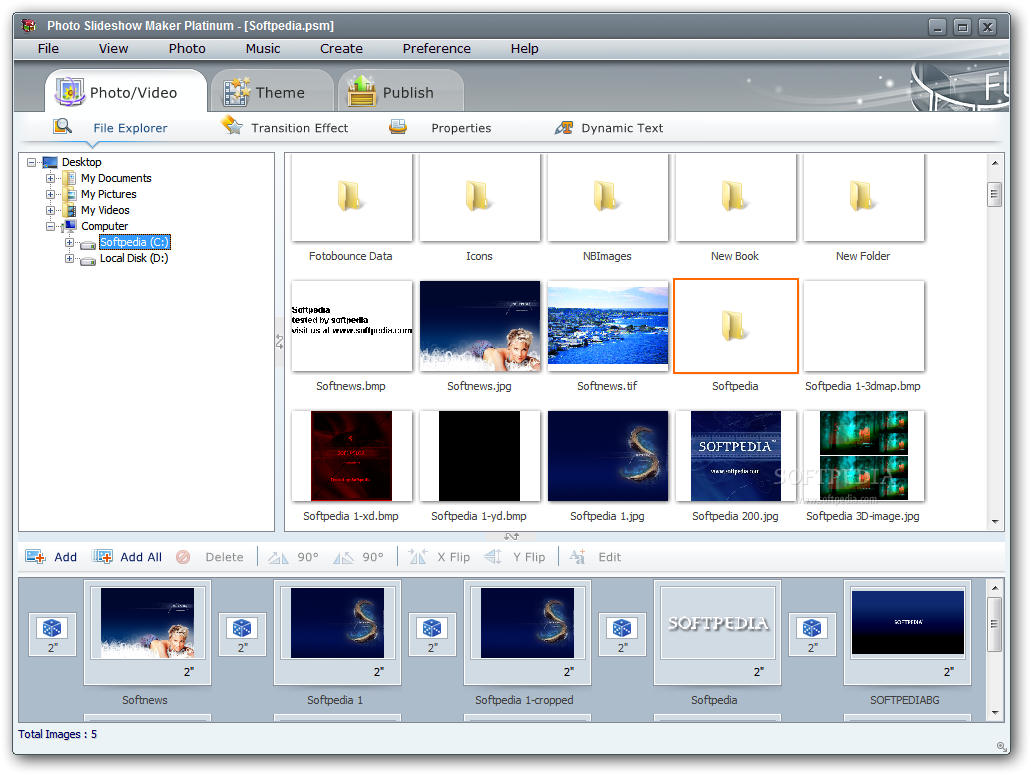Open the File menu

(x=48, y=49)
